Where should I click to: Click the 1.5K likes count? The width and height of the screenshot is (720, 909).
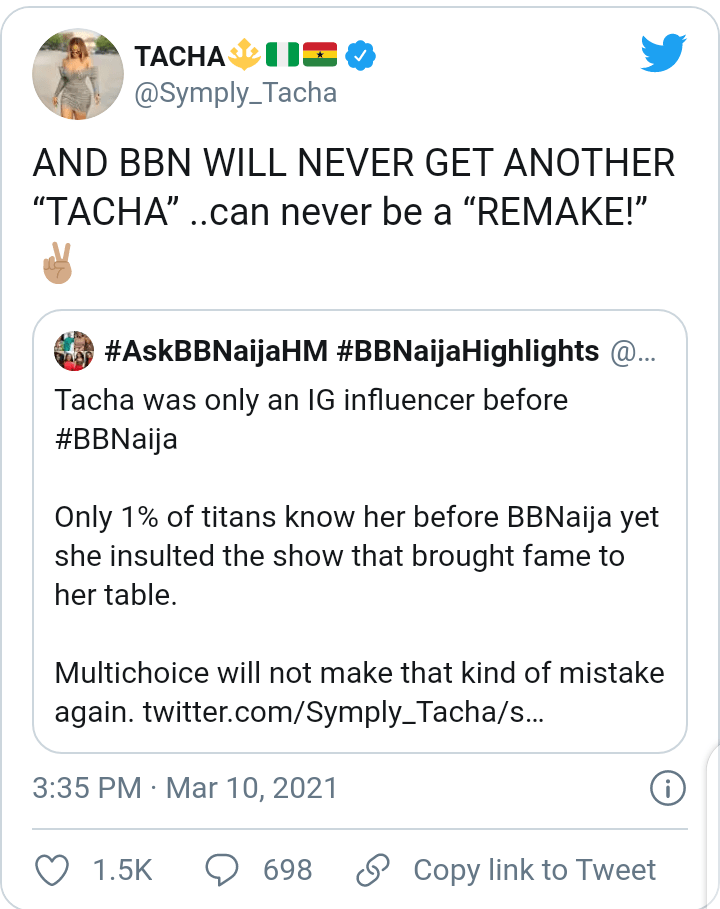[x=122, y=870]
